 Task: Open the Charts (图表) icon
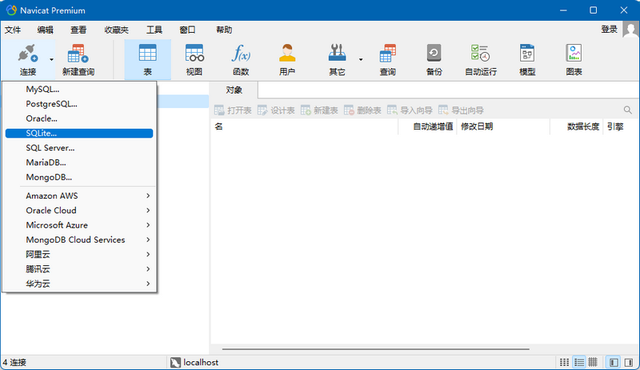(573, 60)
